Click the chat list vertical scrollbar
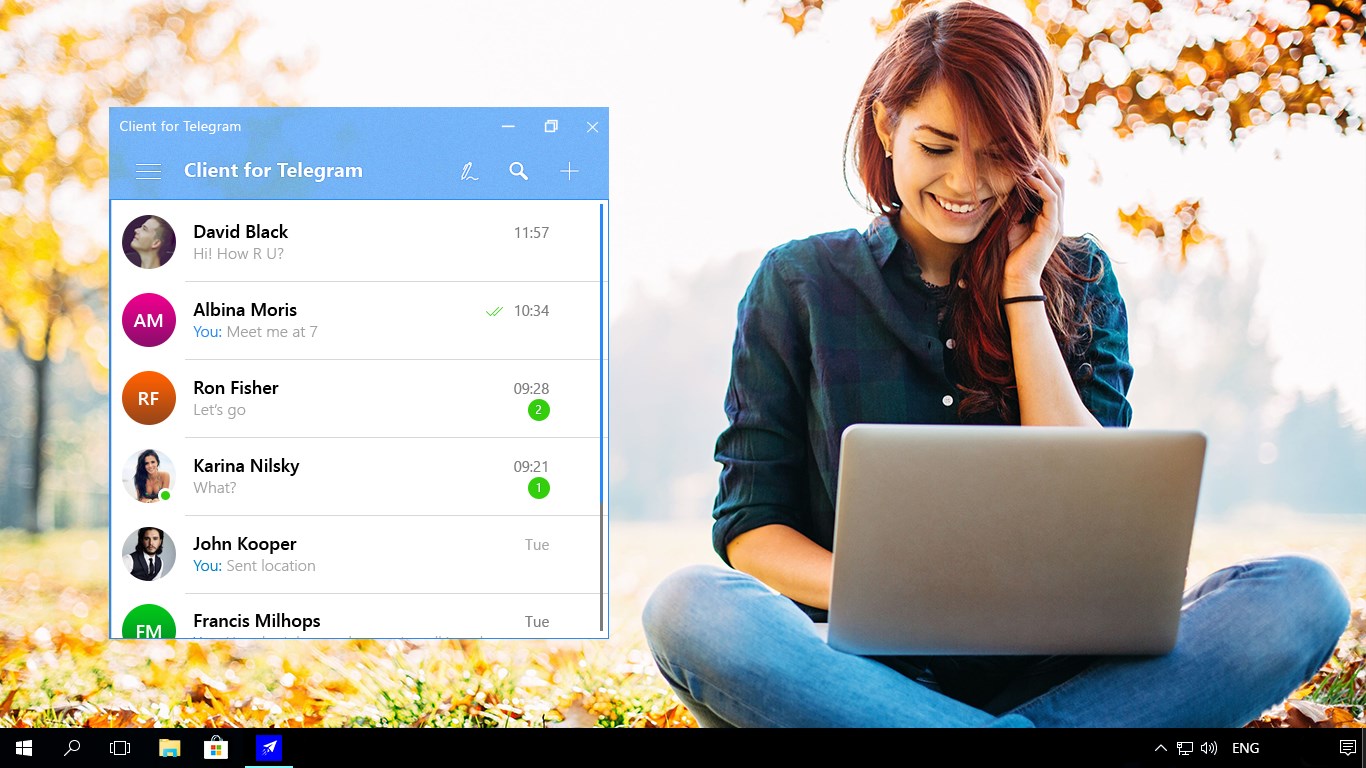1366x768 pixels. 602,417
